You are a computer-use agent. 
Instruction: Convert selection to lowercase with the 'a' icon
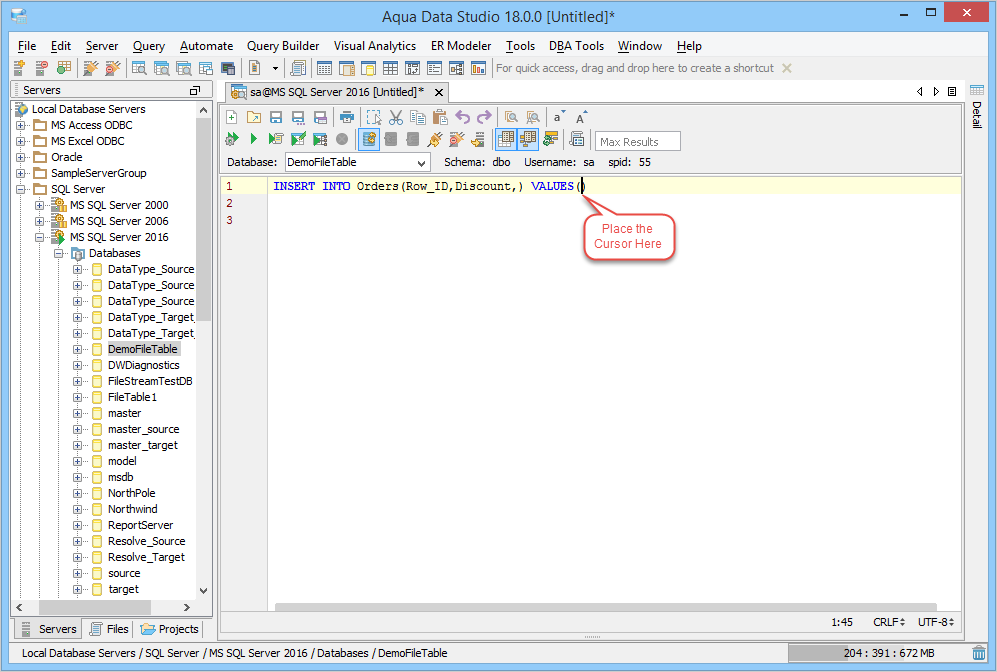pos(559,117)
